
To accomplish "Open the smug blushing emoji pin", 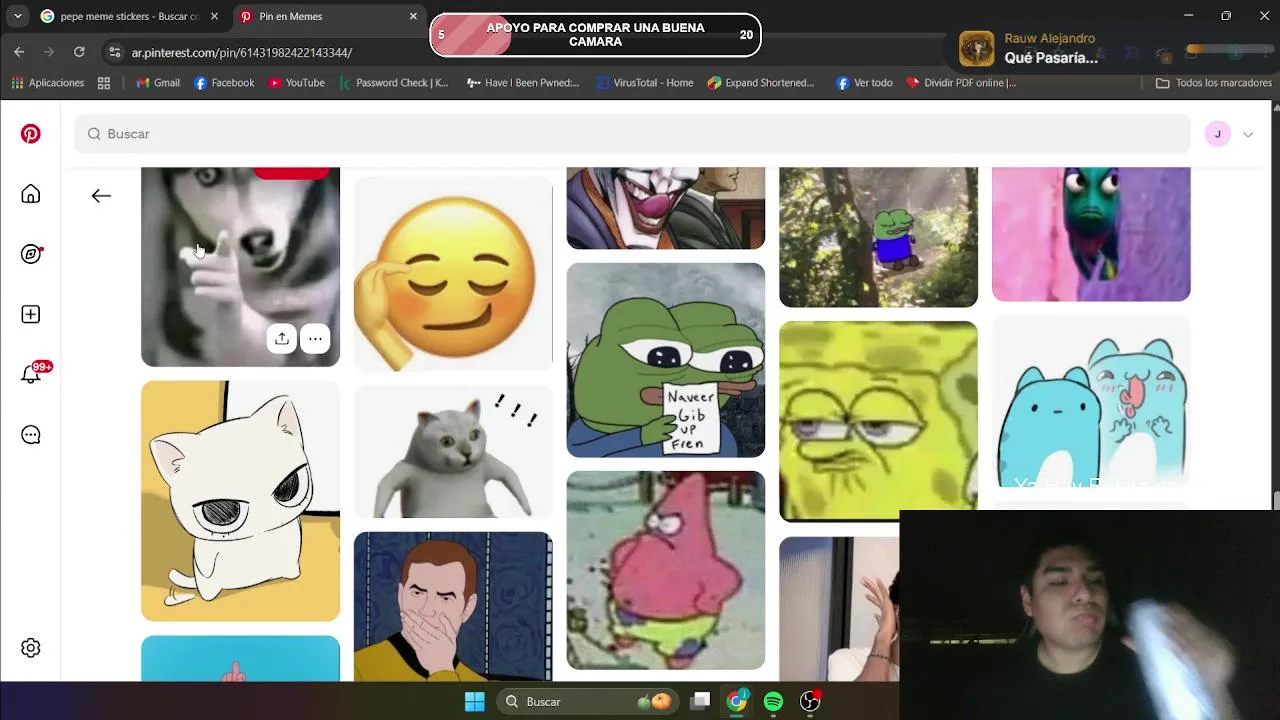I will [453, 274].
